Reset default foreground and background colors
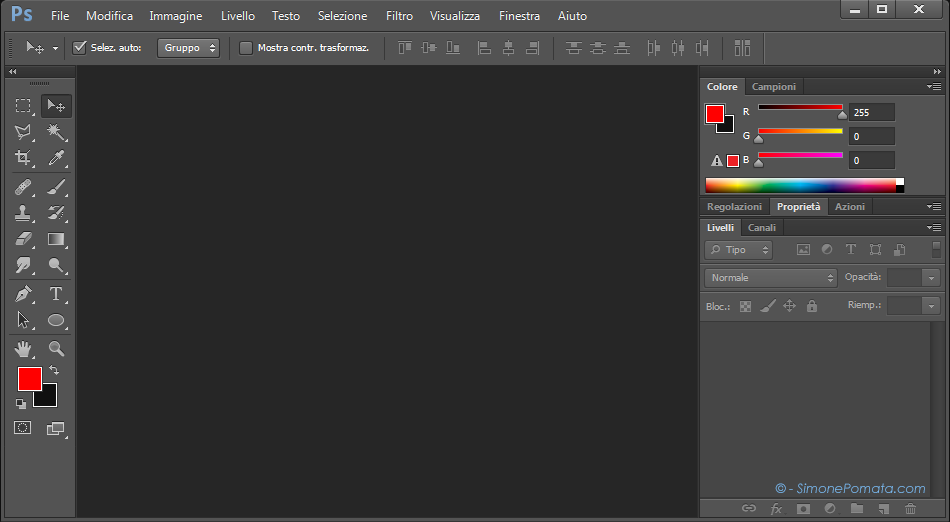The width and height of the screenshot is (950, 522). click(x=21, y=404)
